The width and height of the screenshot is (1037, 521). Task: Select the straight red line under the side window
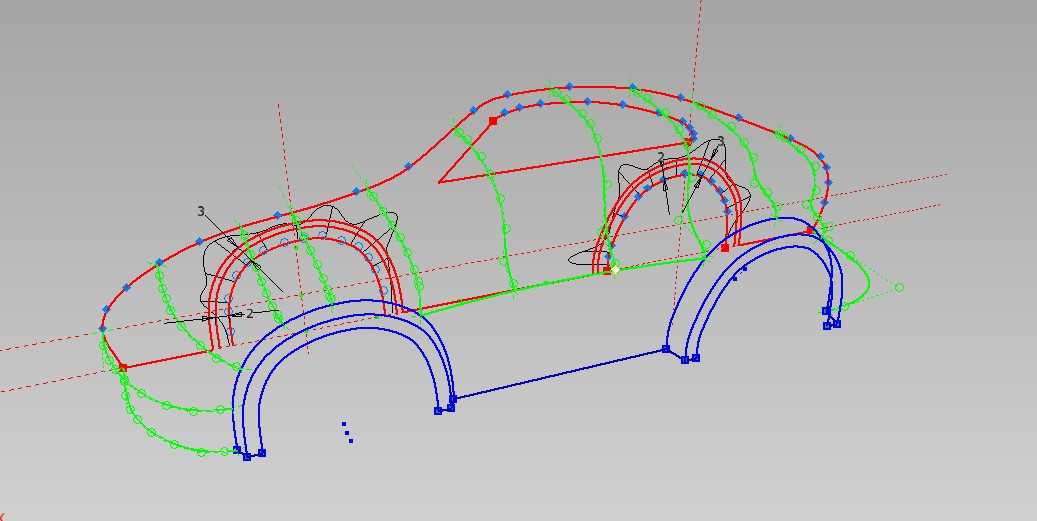point(562,161)
